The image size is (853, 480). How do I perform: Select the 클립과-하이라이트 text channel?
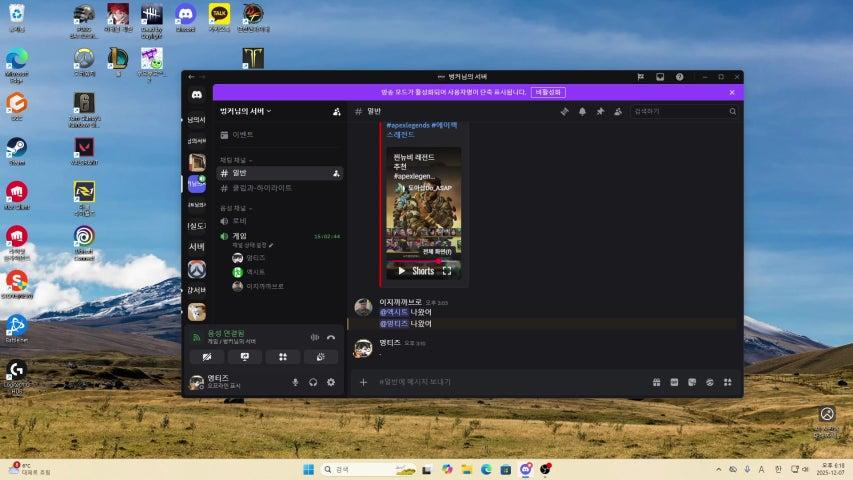[263, 187]
